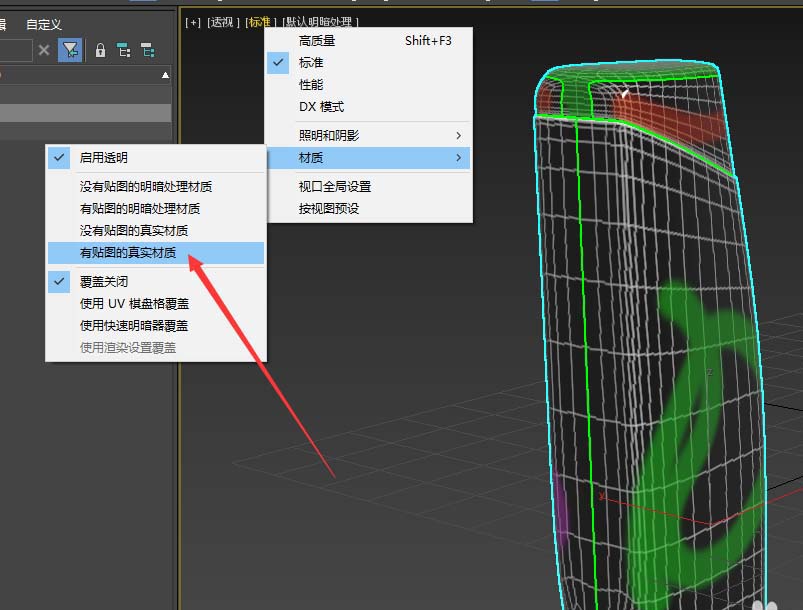The image size is (803, 610).
Task: Open the [+] viewport menu
Action: (193, 22)
